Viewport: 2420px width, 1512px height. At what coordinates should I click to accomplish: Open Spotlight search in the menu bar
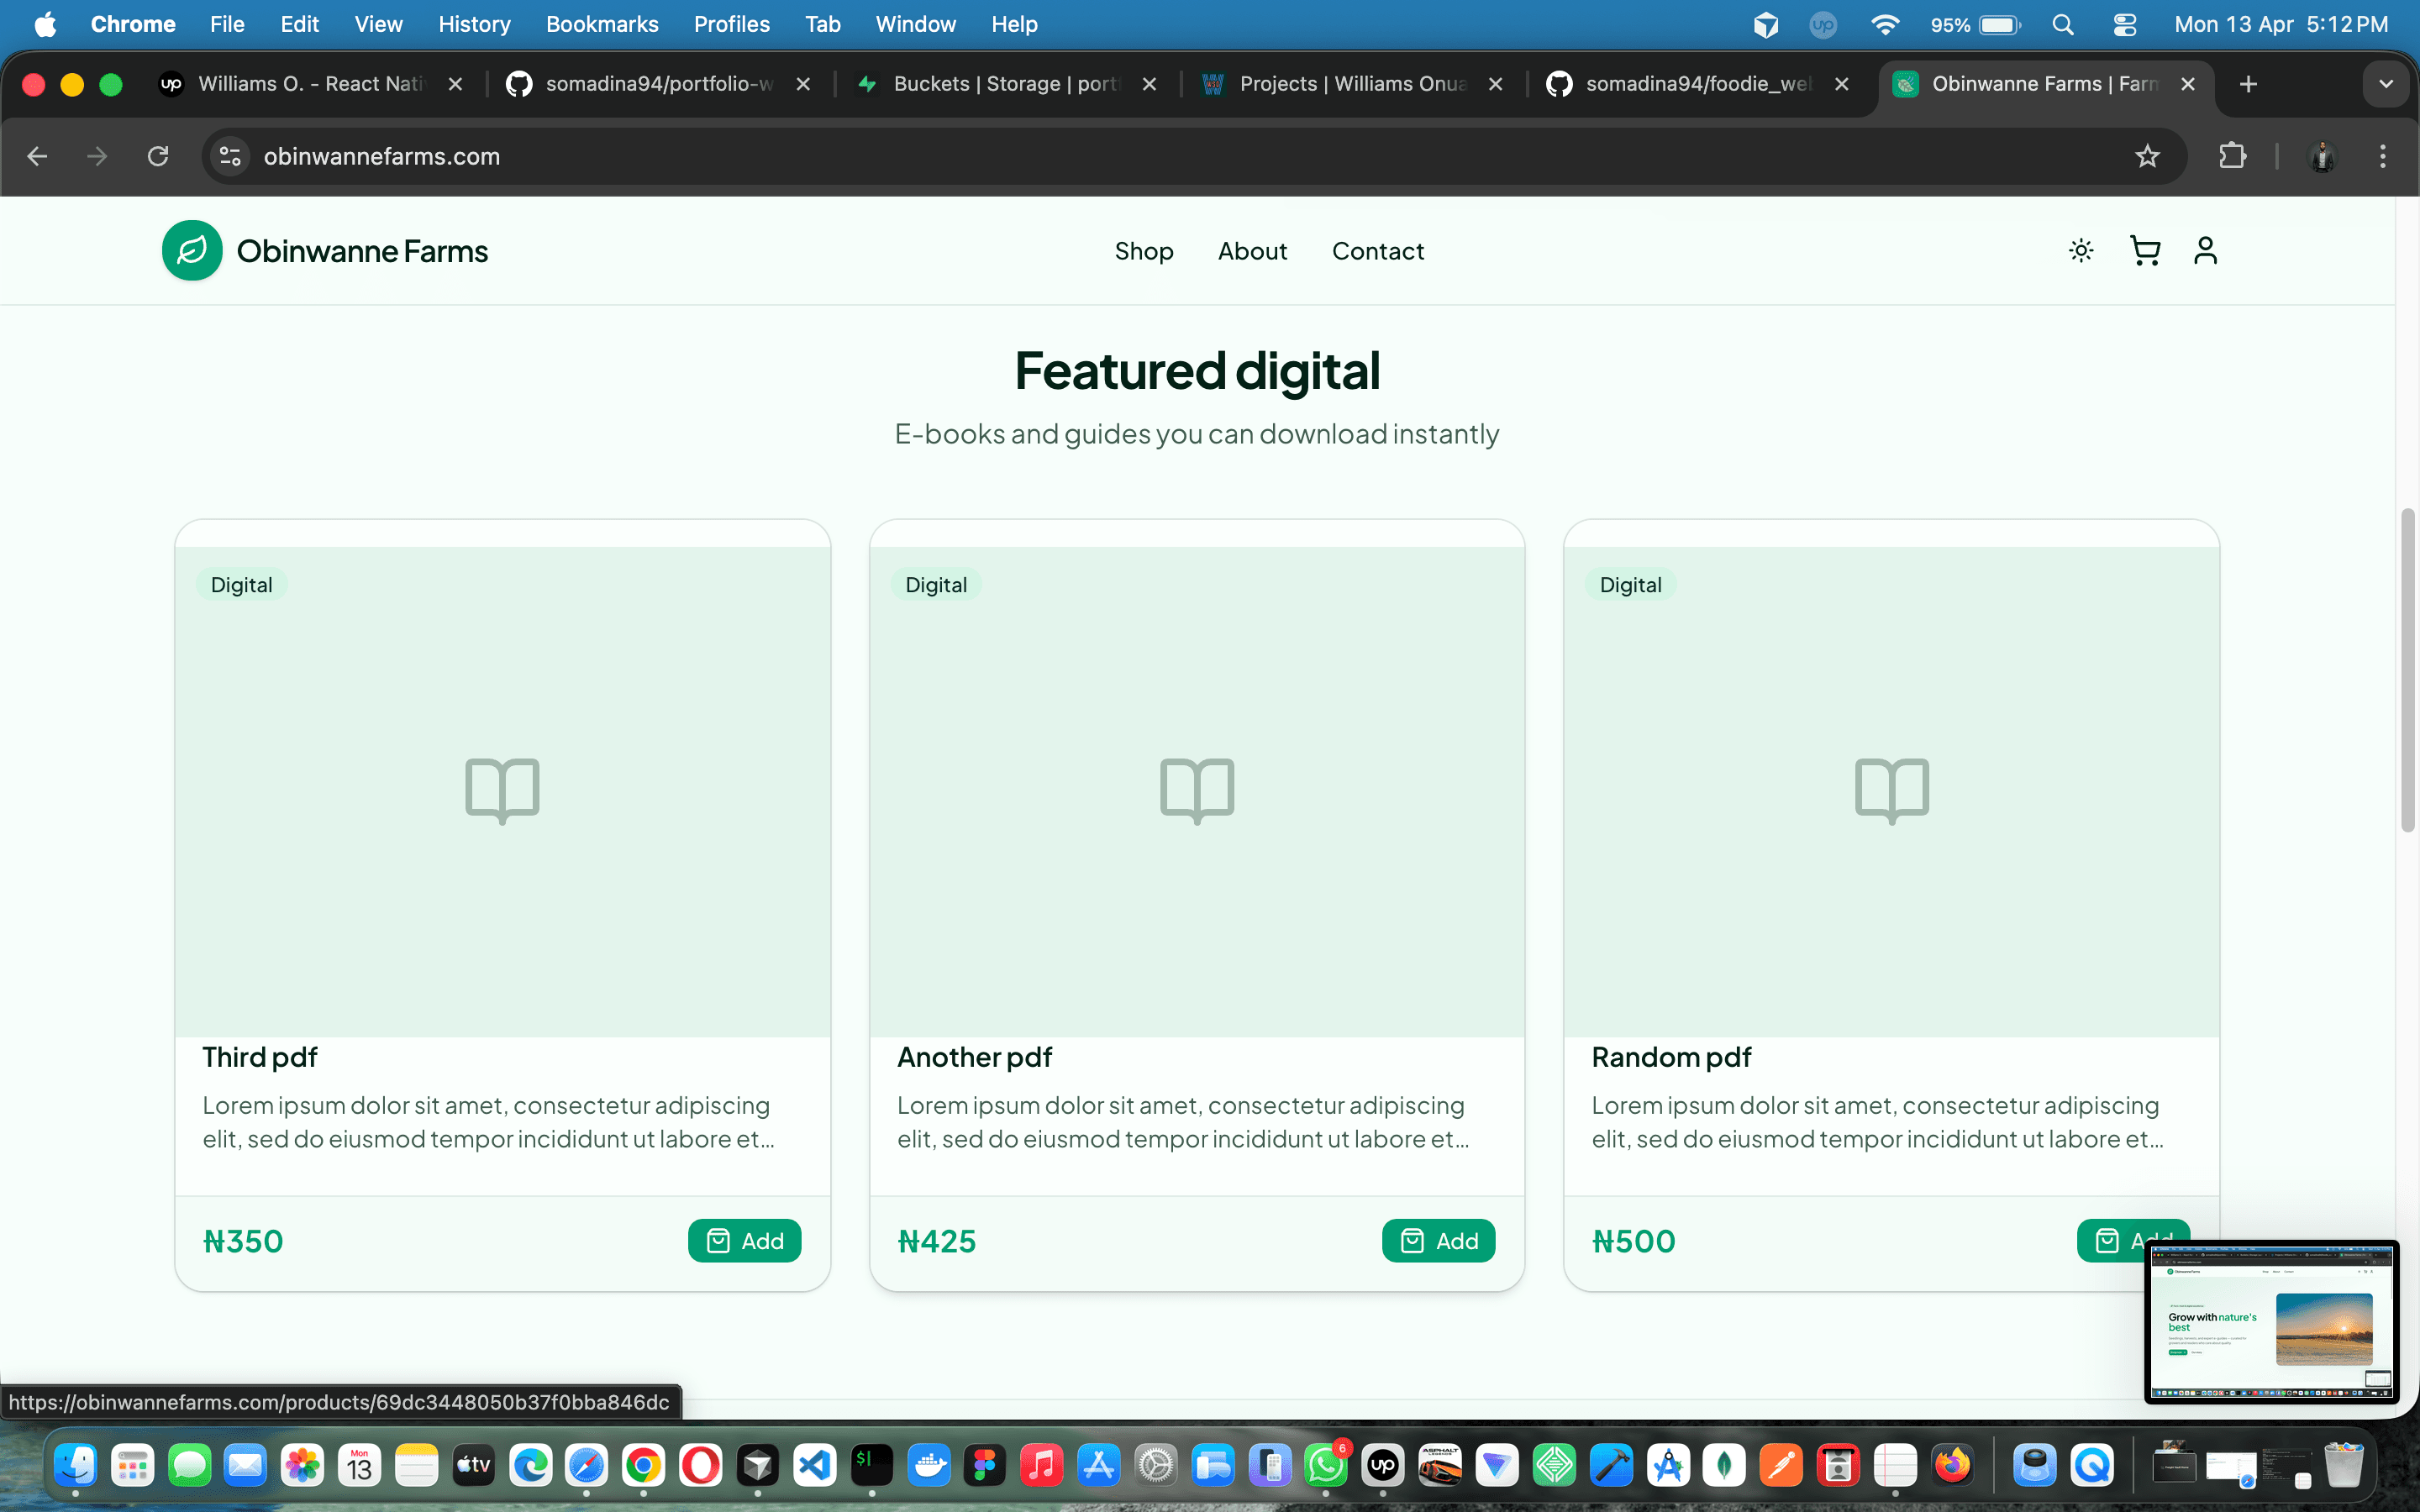[2063, 24]
